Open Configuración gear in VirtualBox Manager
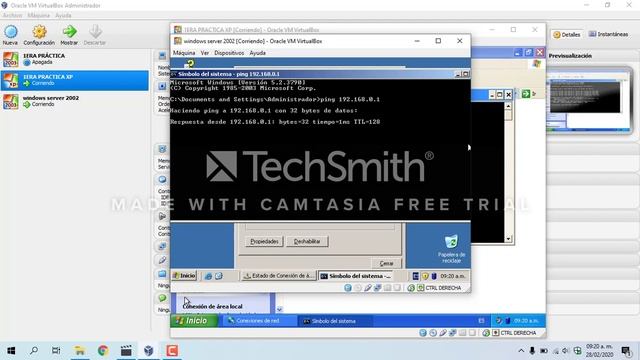 pyautogui.click(x=39, y=35)
